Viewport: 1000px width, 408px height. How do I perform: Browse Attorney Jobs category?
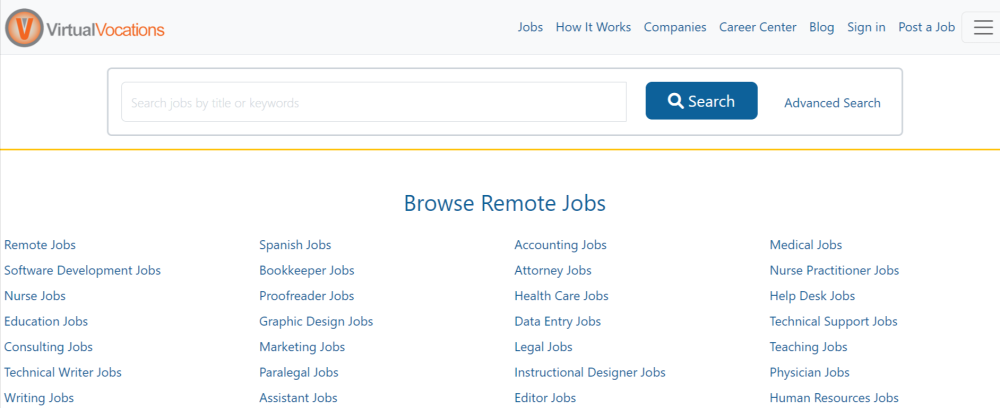553,270
